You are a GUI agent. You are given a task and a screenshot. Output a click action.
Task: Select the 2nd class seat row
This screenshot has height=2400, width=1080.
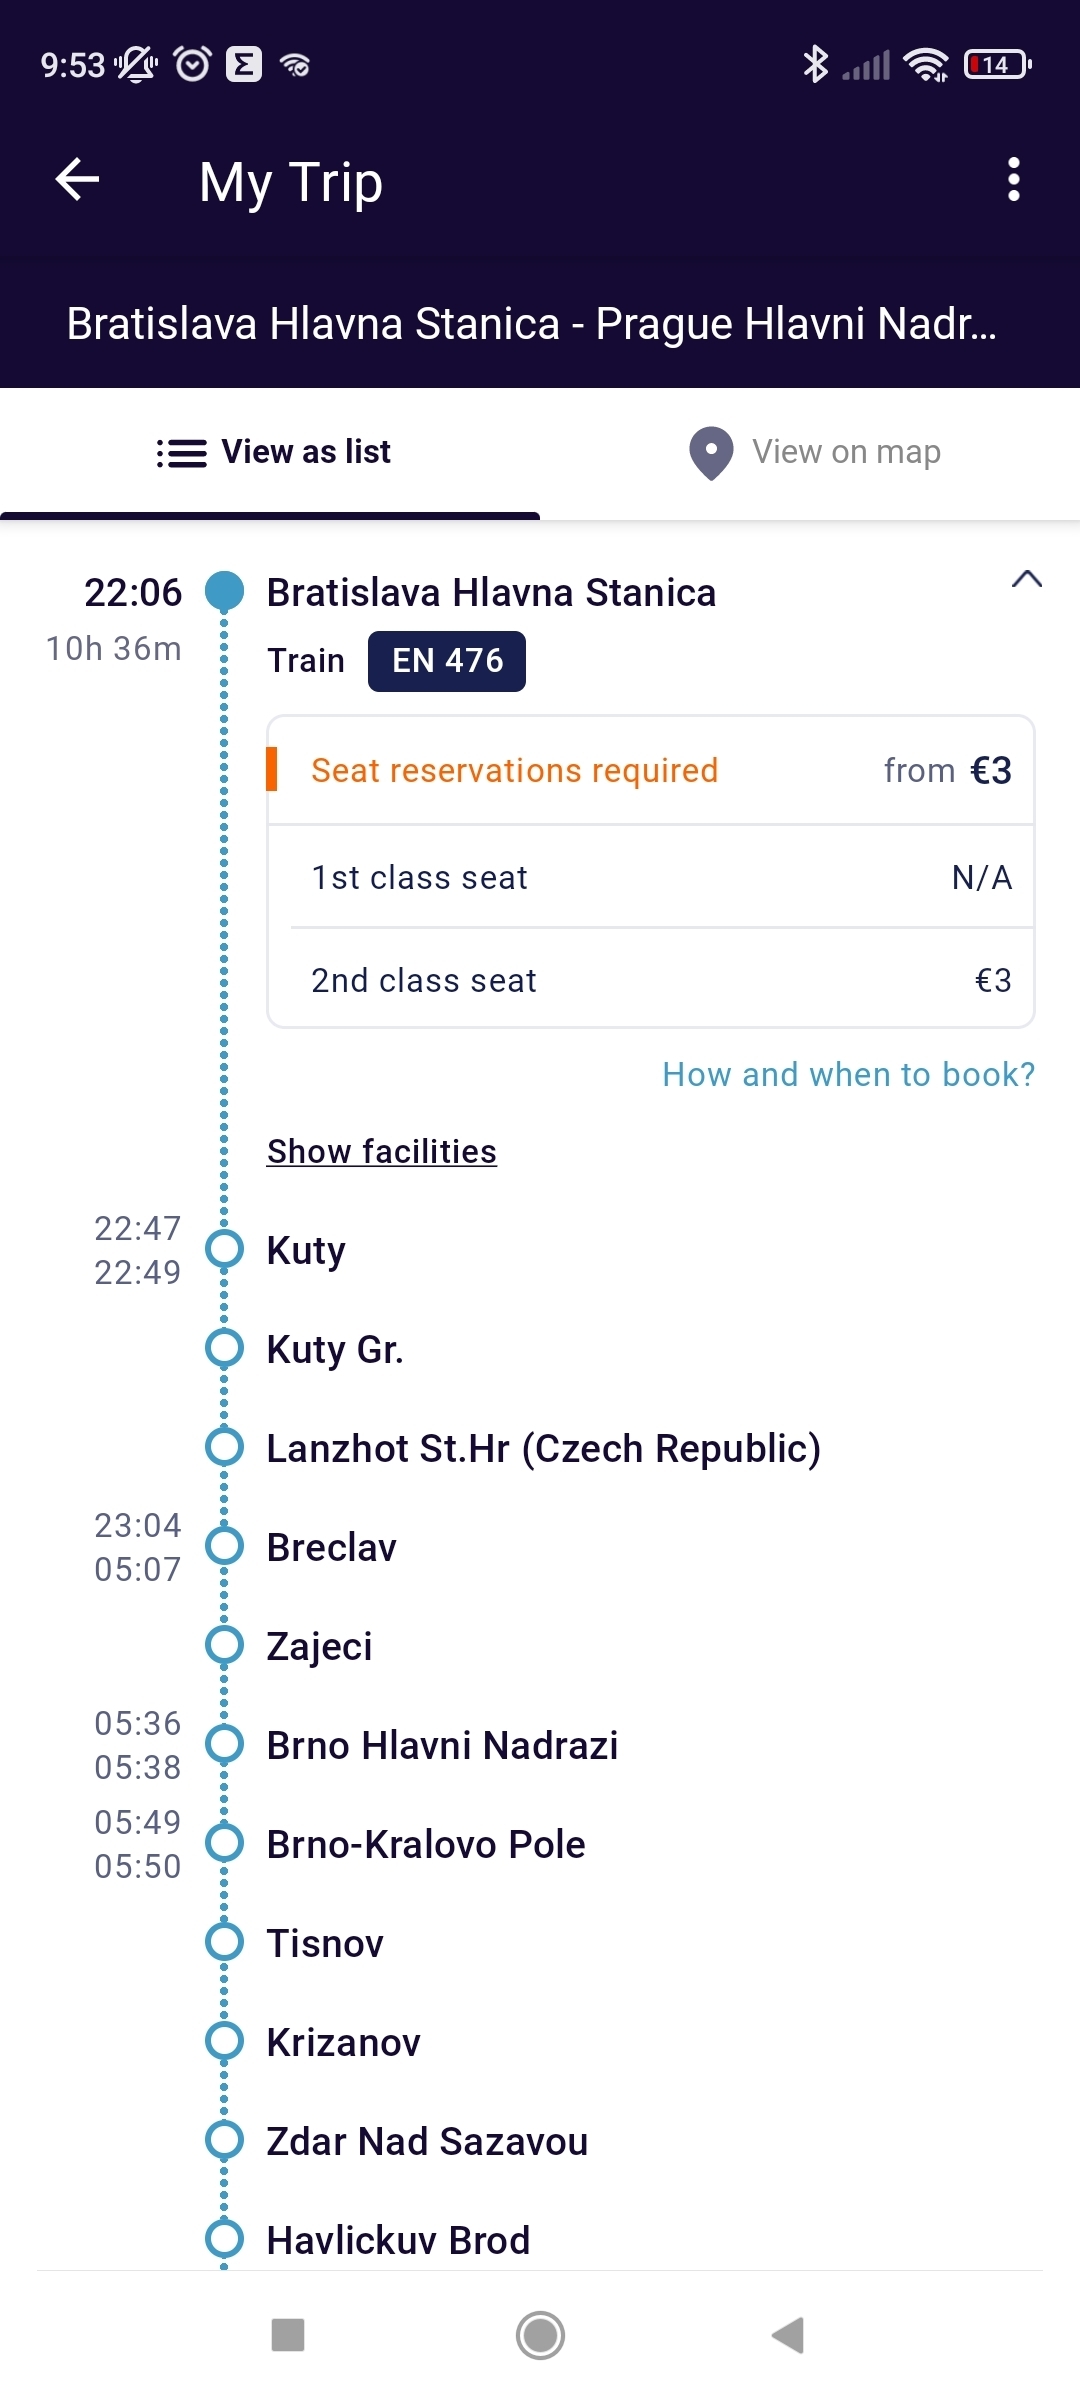[651, 980]
